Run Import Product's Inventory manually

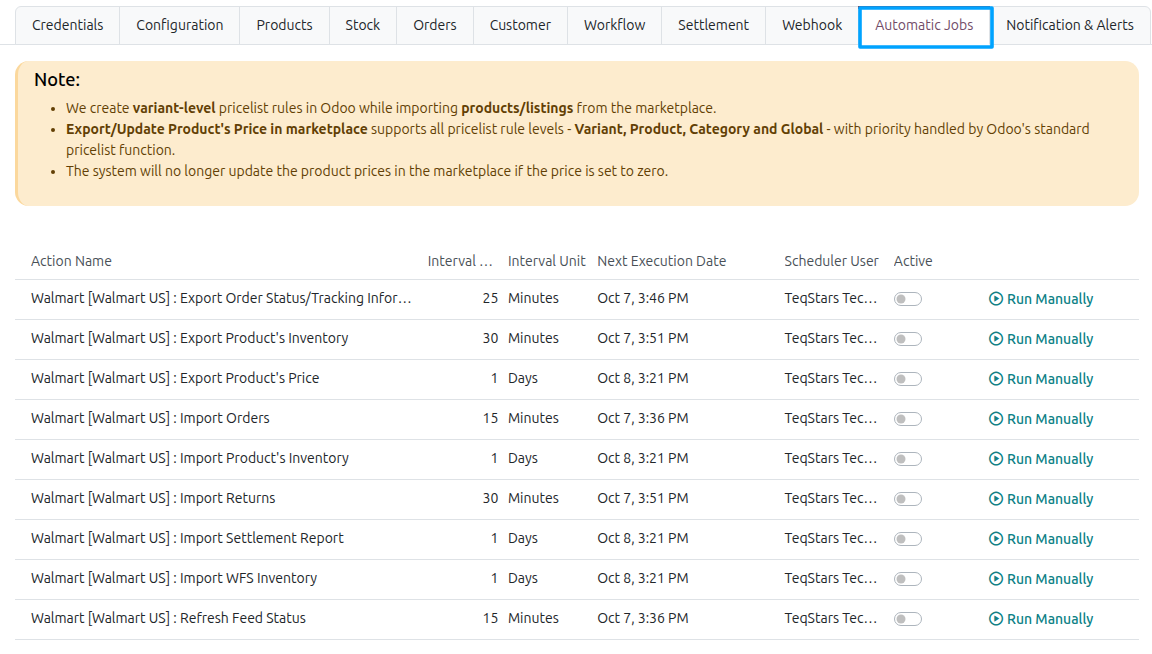coord(1041,459)
